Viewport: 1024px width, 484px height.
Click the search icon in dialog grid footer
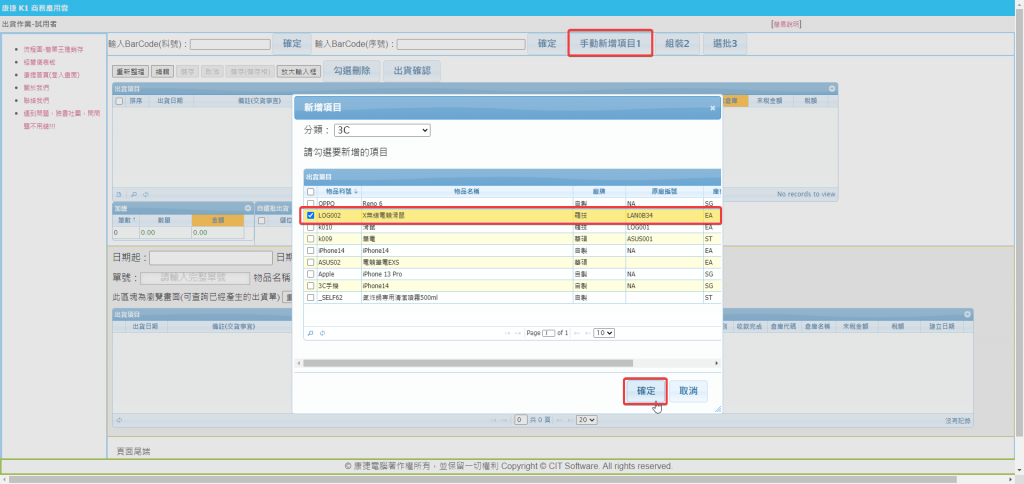coord(310,332)
